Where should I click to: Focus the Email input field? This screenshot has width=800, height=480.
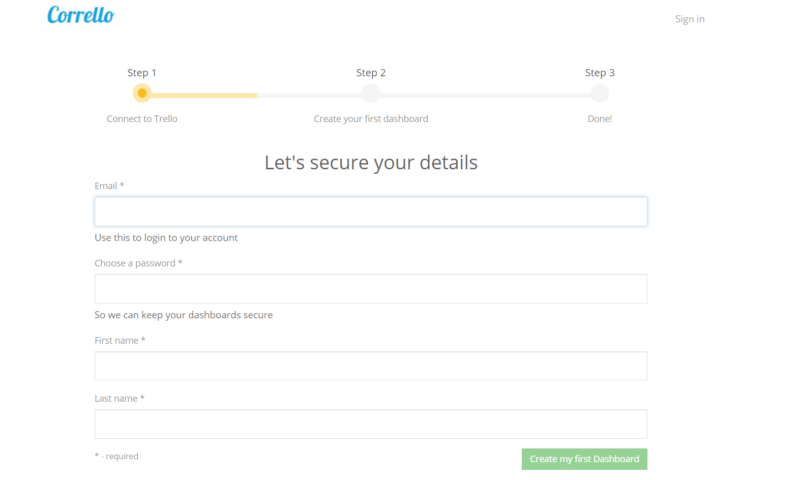[371, 212]
